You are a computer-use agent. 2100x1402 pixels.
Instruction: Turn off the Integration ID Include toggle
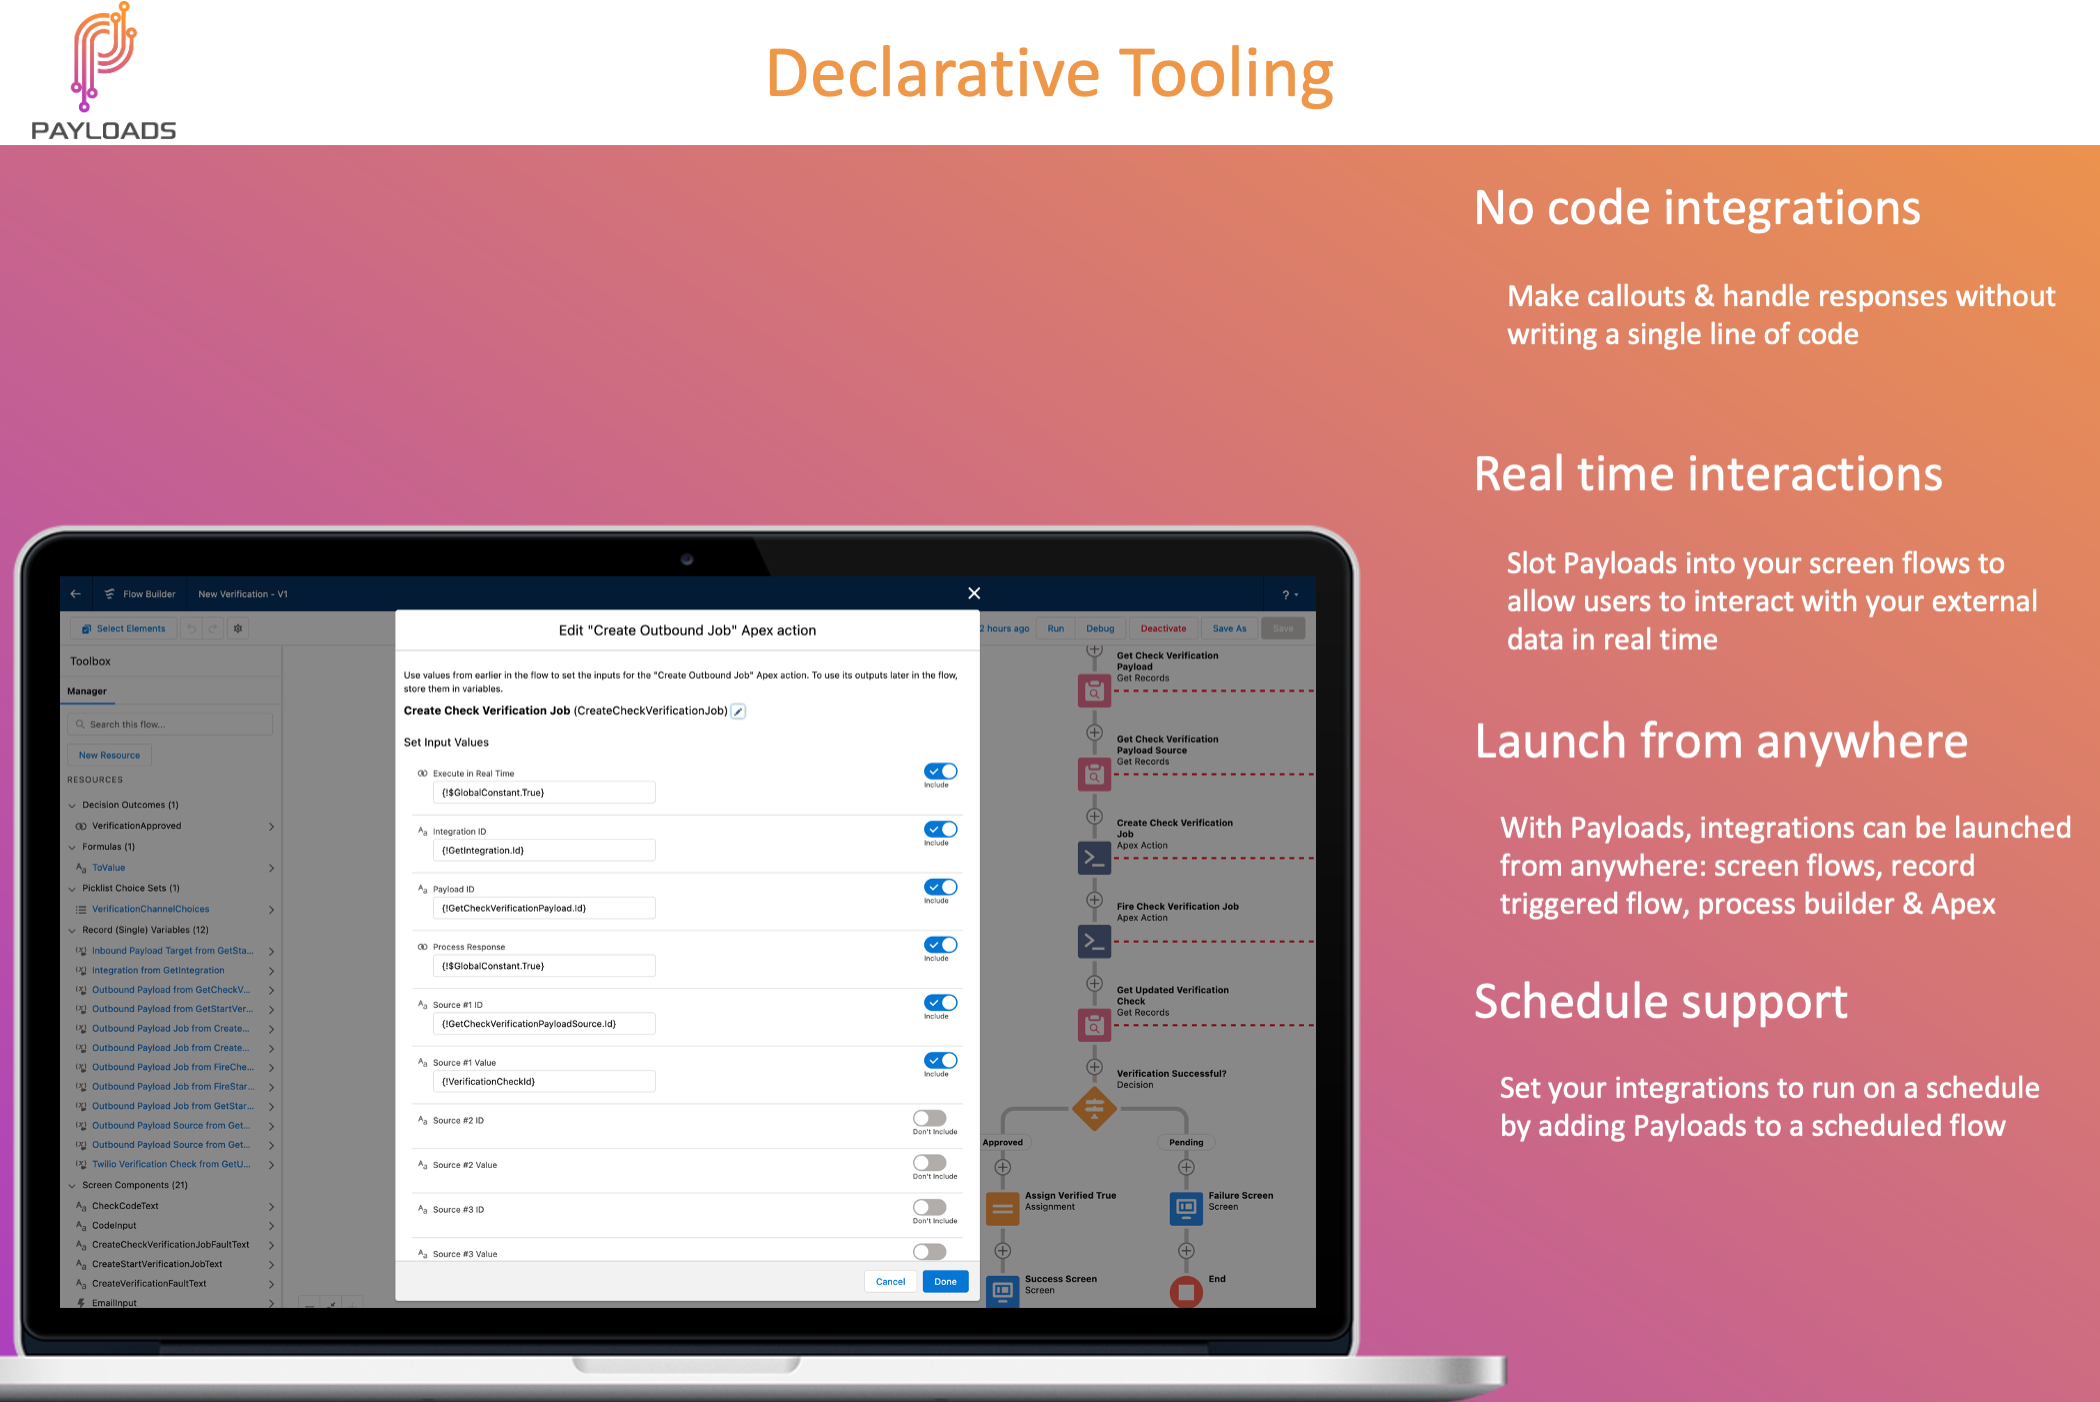pyautogui.click(x=939, y=829)
